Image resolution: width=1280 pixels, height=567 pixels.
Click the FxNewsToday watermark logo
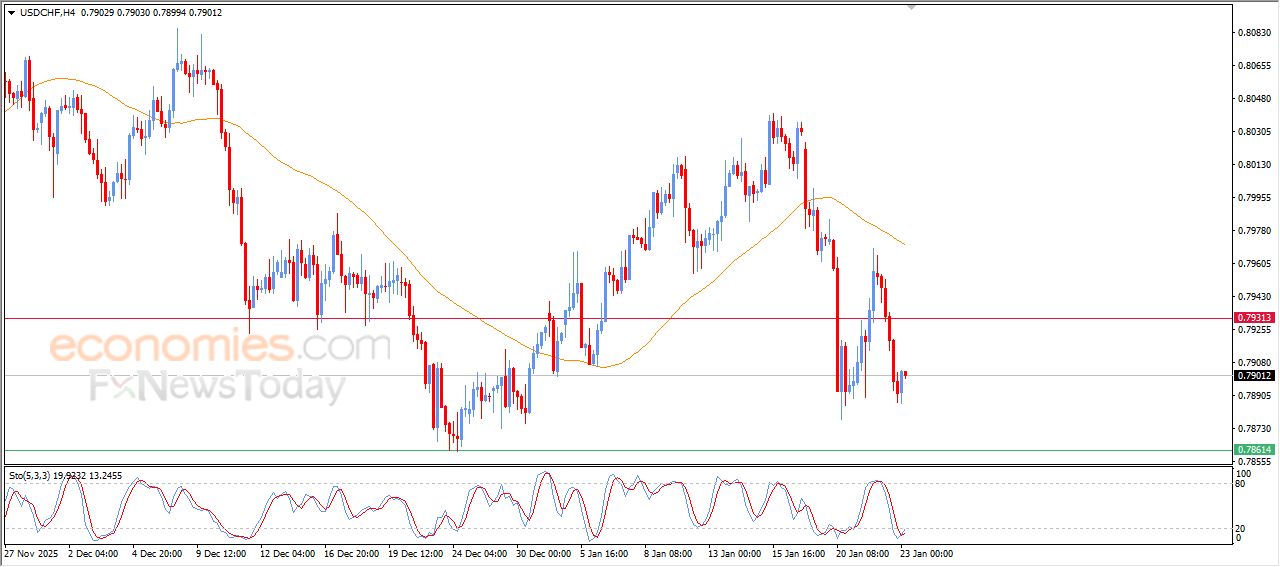217,386
